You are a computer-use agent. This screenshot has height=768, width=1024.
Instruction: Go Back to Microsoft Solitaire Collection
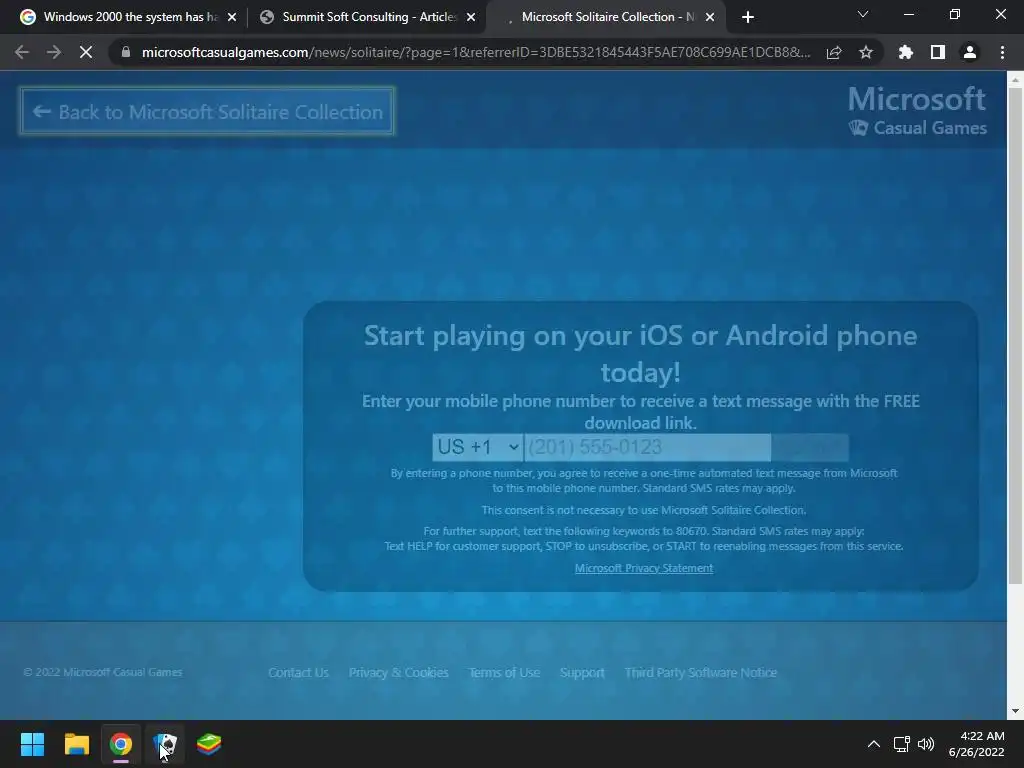click(207, 112)
